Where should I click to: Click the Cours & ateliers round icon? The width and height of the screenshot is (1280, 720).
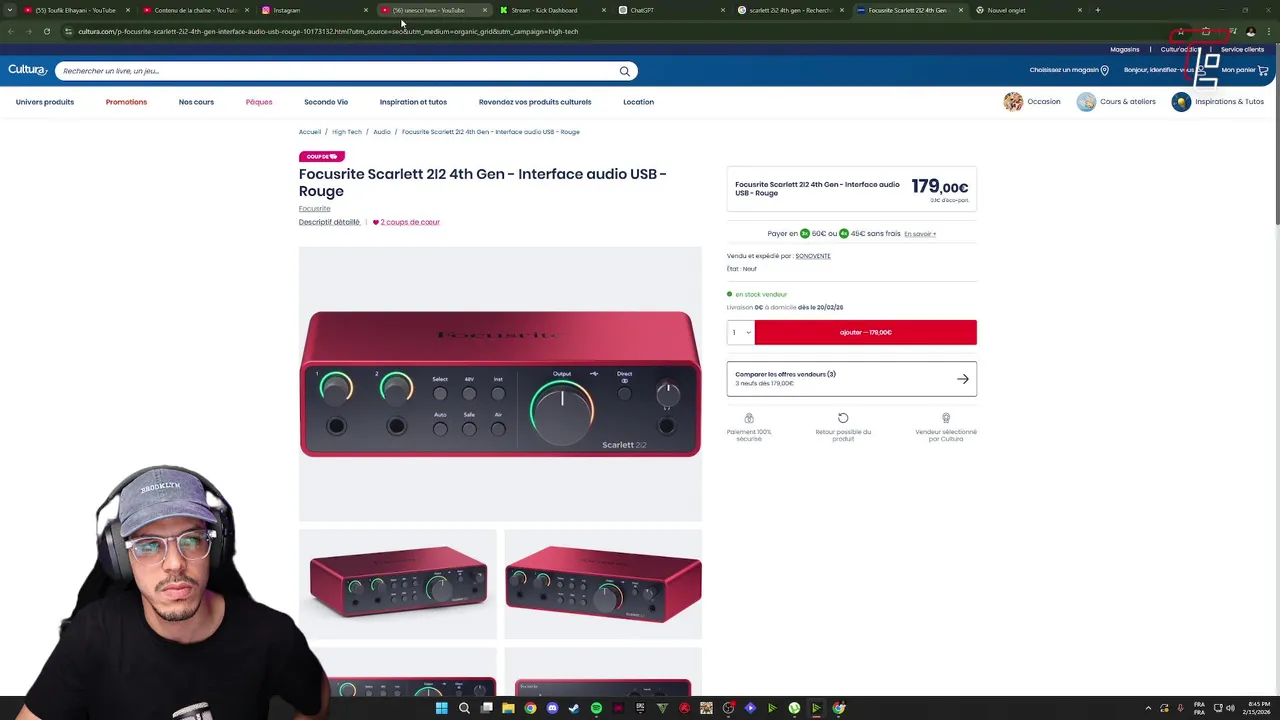pos(1086,101)
